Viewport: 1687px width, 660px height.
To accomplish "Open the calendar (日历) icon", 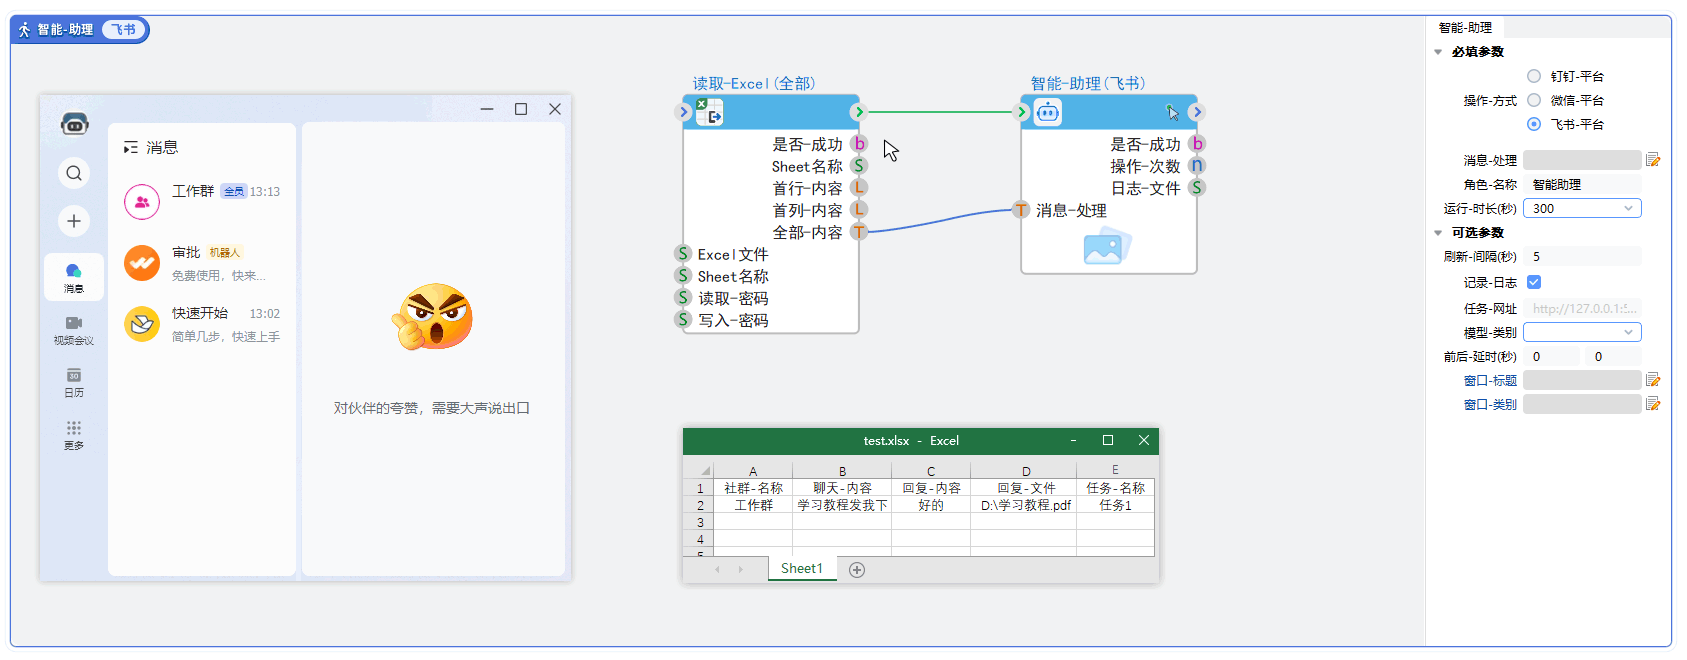I will pos(74,376).
